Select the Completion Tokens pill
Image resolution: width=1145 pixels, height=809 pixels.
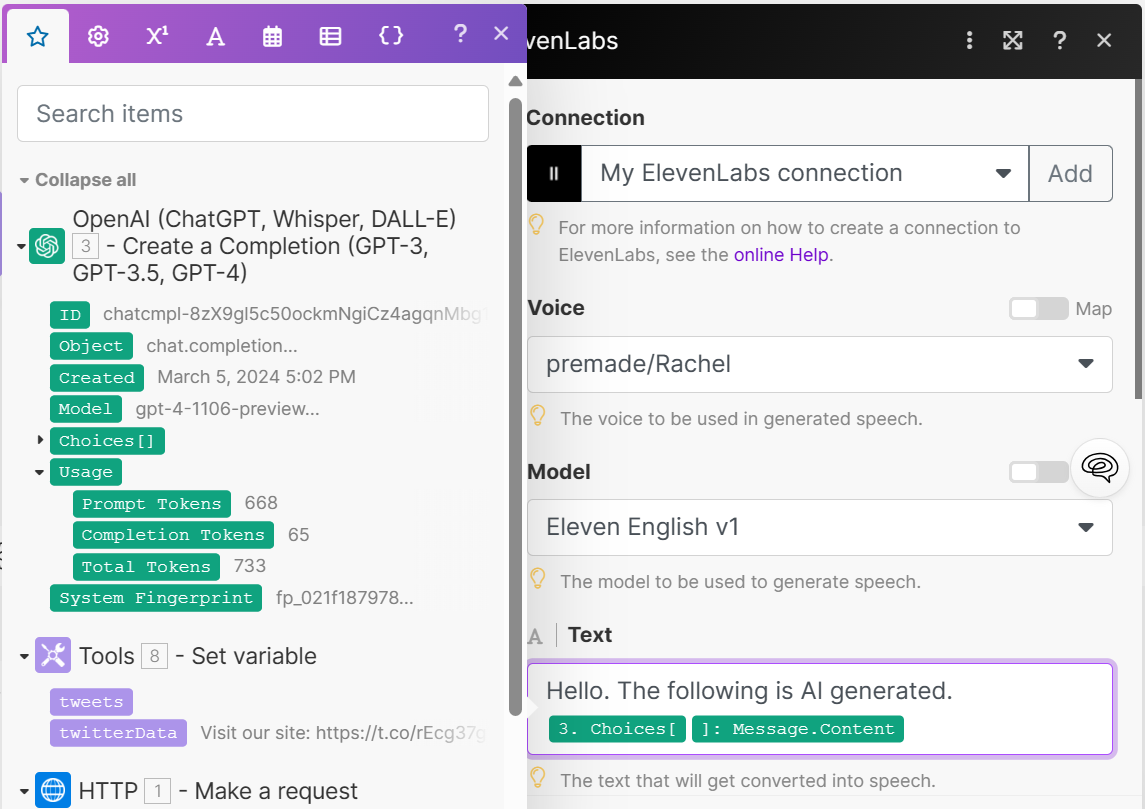(x=173, y=535)
